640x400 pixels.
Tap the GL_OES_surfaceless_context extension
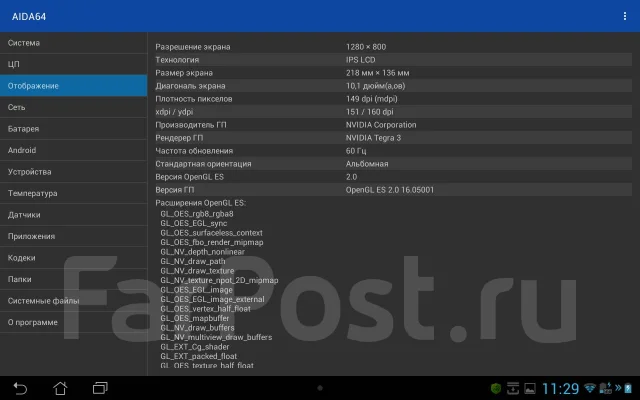pos(211,233)
